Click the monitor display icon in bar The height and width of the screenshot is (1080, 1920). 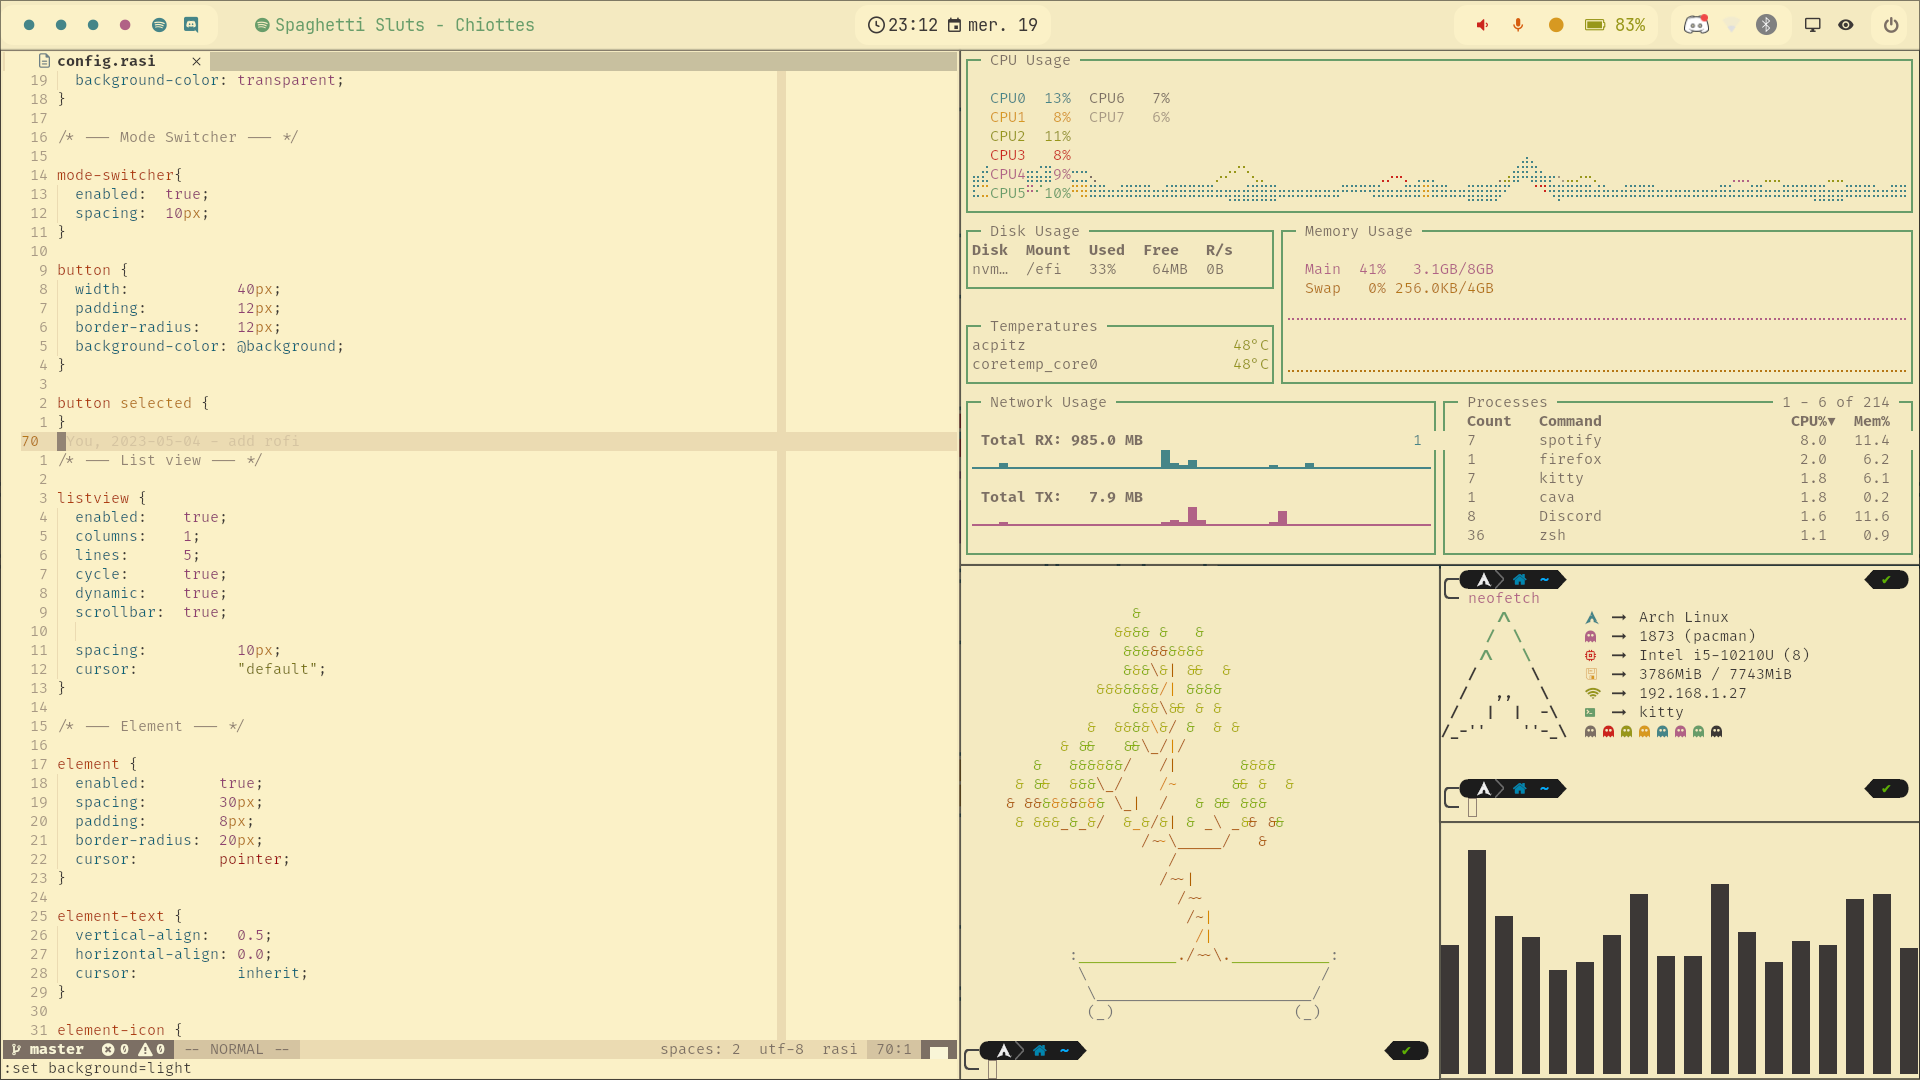click(x=1812, y=25)
